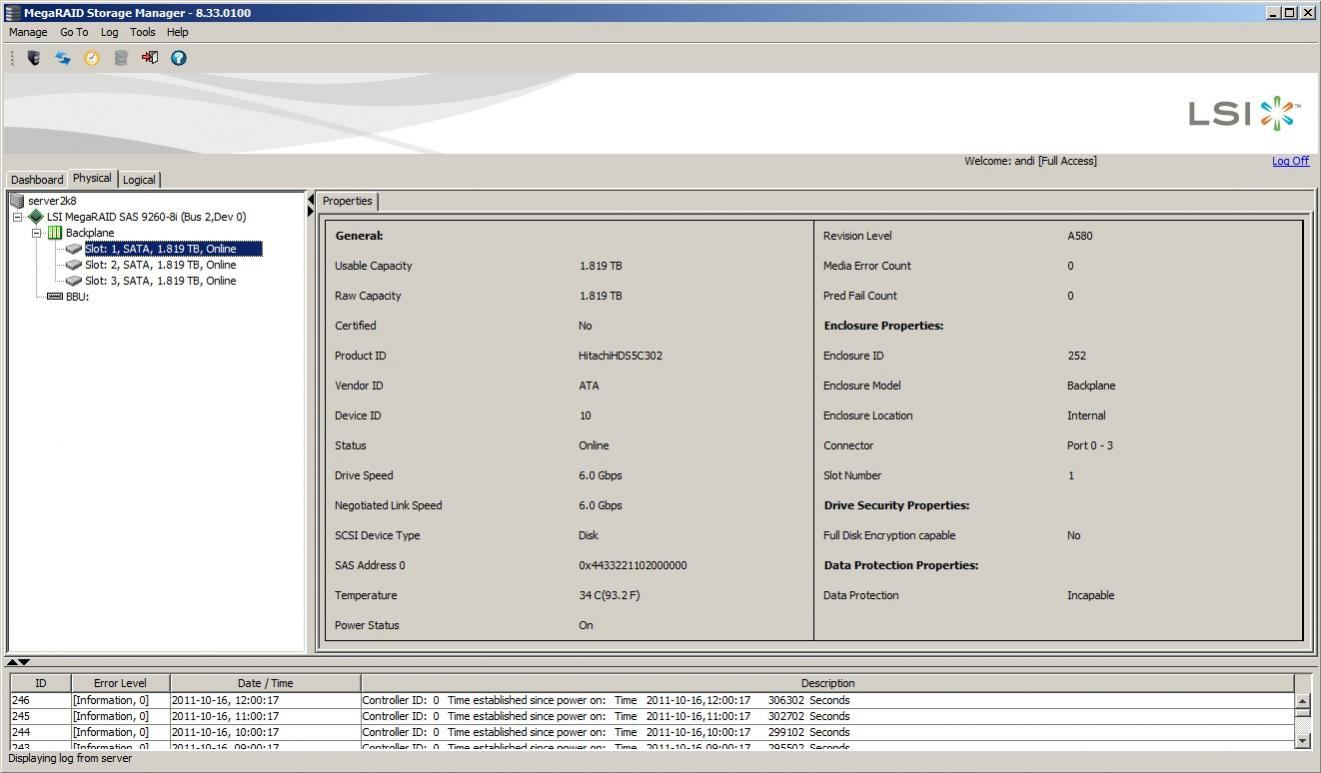
Task: Click the server toolbar icon
Action: tap(34, 58)
